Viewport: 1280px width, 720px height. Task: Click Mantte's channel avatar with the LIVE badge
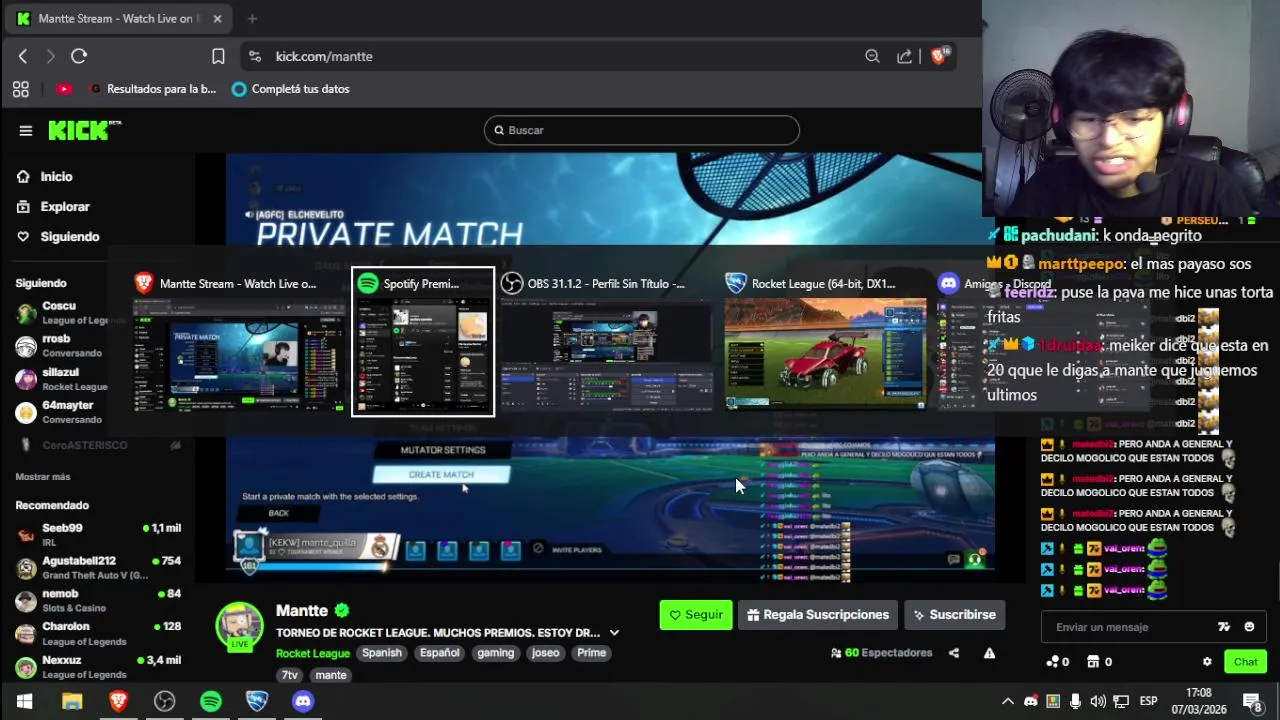pyautogui.click(x=240, y=627)
